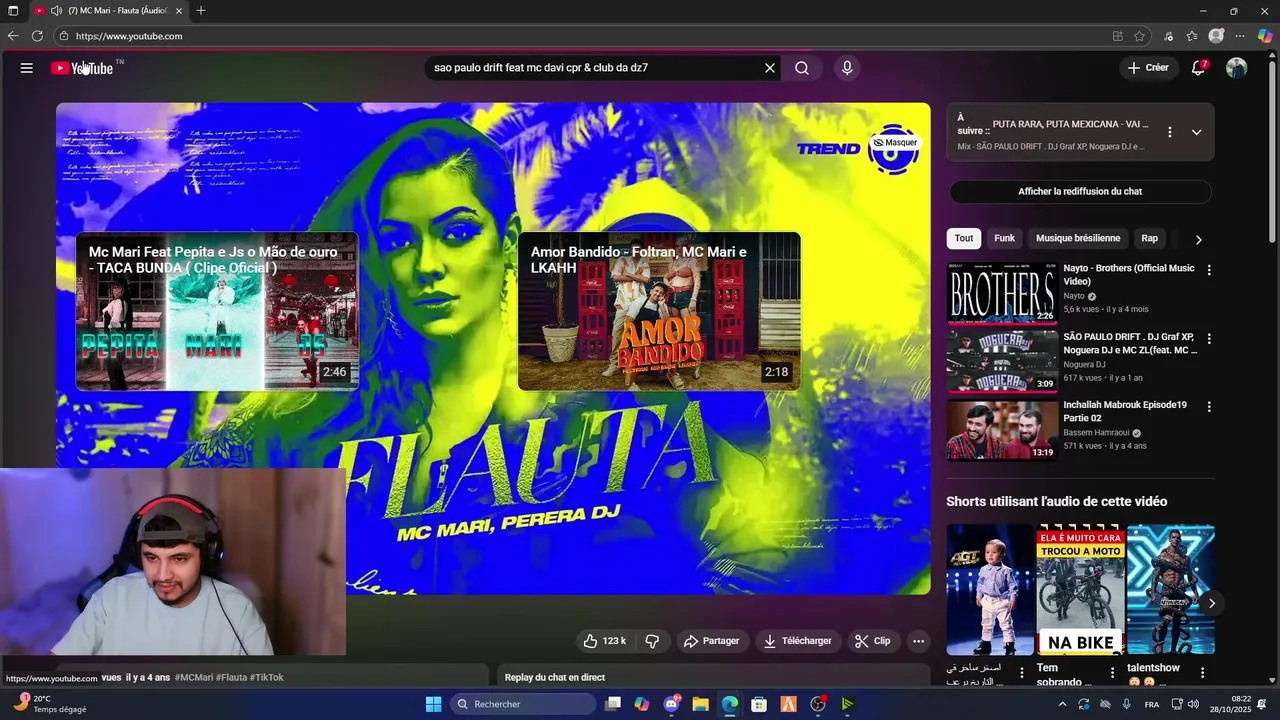Go to the YouTube home logo
This screenshot has width=1280, height=720.
click(82, 68)
